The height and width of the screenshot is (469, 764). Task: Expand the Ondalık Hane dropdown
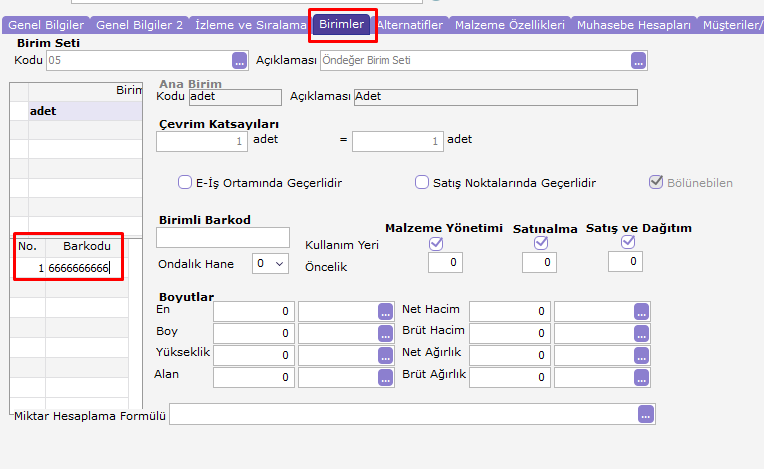pos(270,264)
